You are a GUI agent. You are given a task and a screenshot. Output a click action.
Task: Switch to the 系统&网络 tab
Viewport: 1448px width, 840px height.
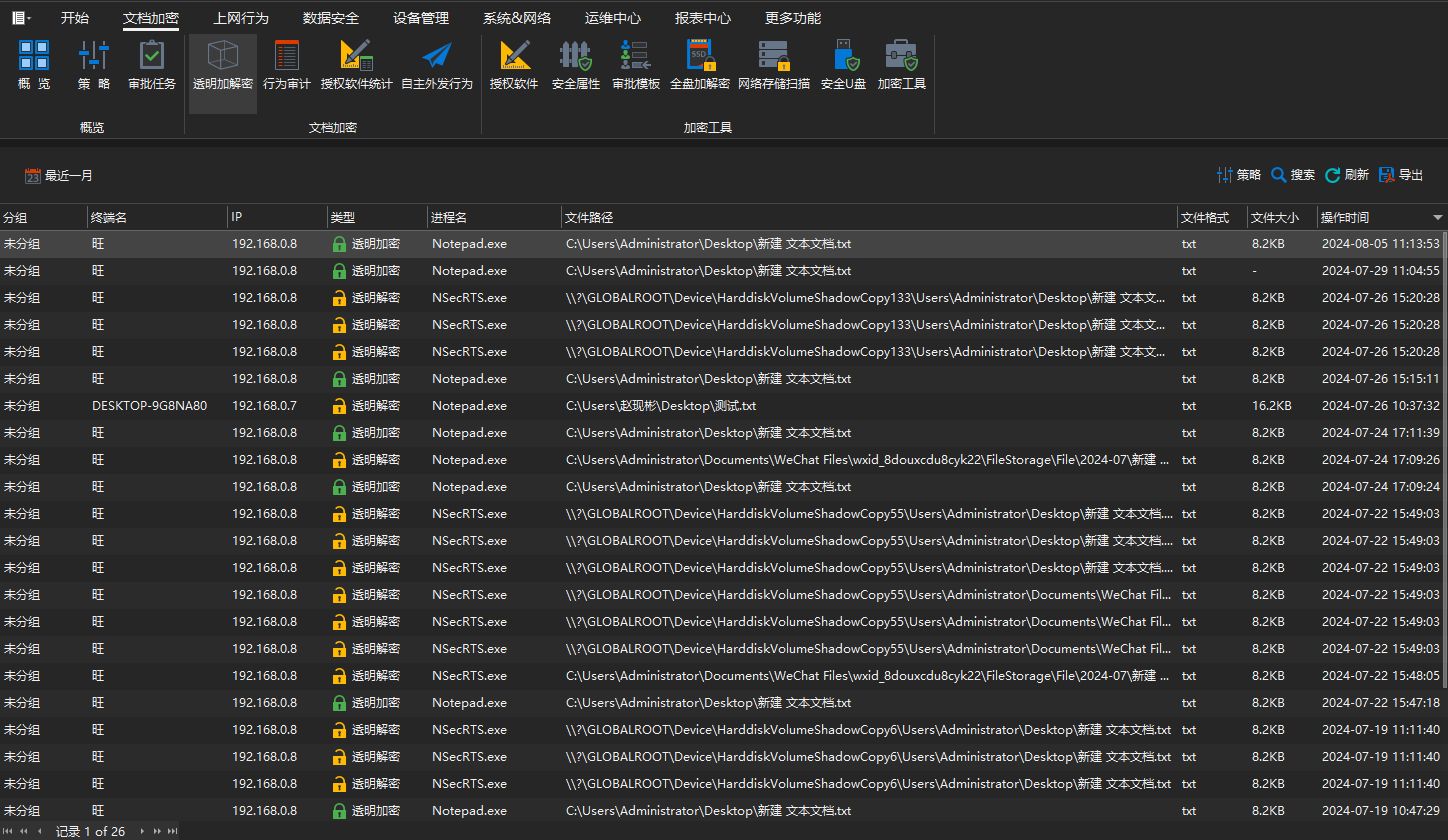point(517,18)
